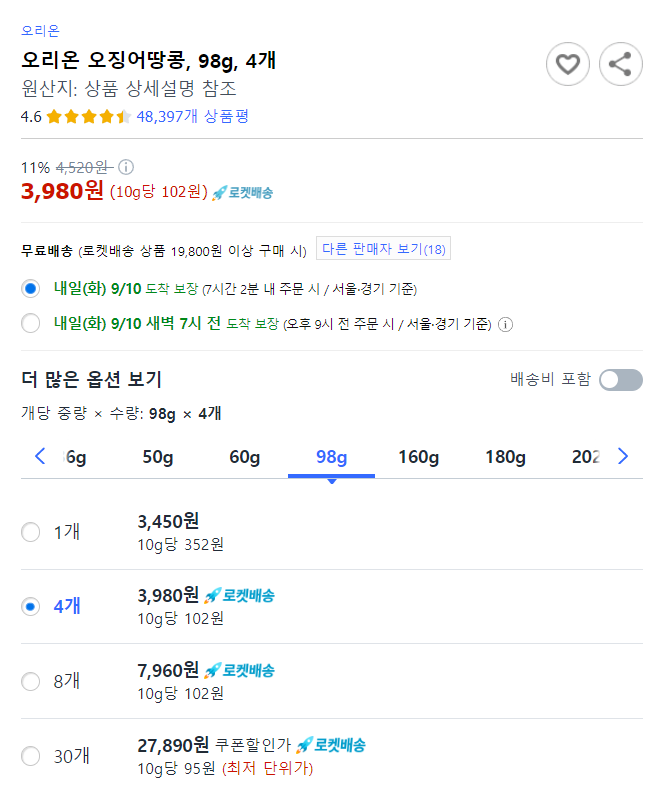Open 다른 판매자 보기(18) button
The height and width of the screenshot is (794, 668).
click(x=383, y=249)
